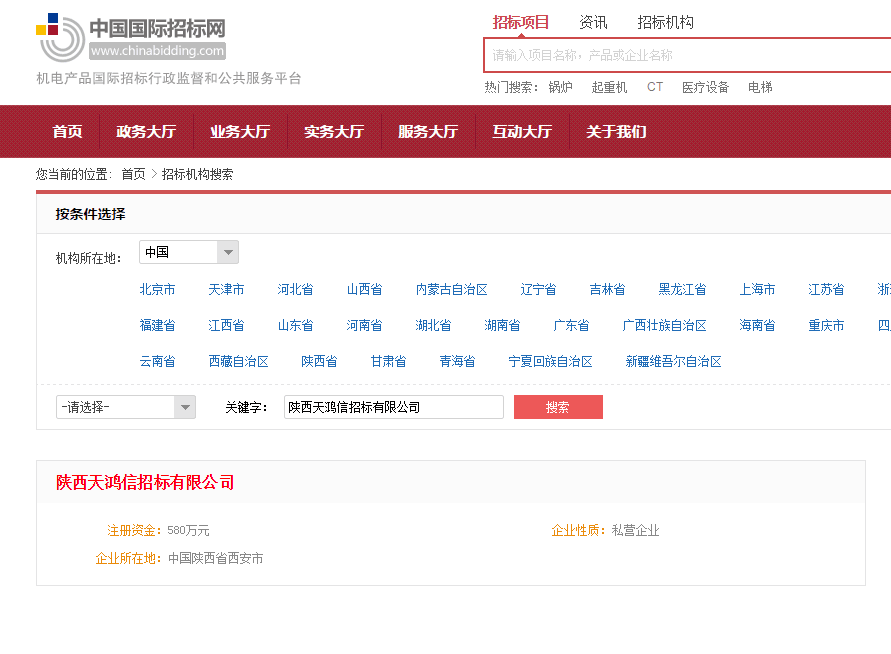The width and height of the screenshot is (891, 654).
Task: Open the 中国 dropdown arrow
Action: pos(228,252)
